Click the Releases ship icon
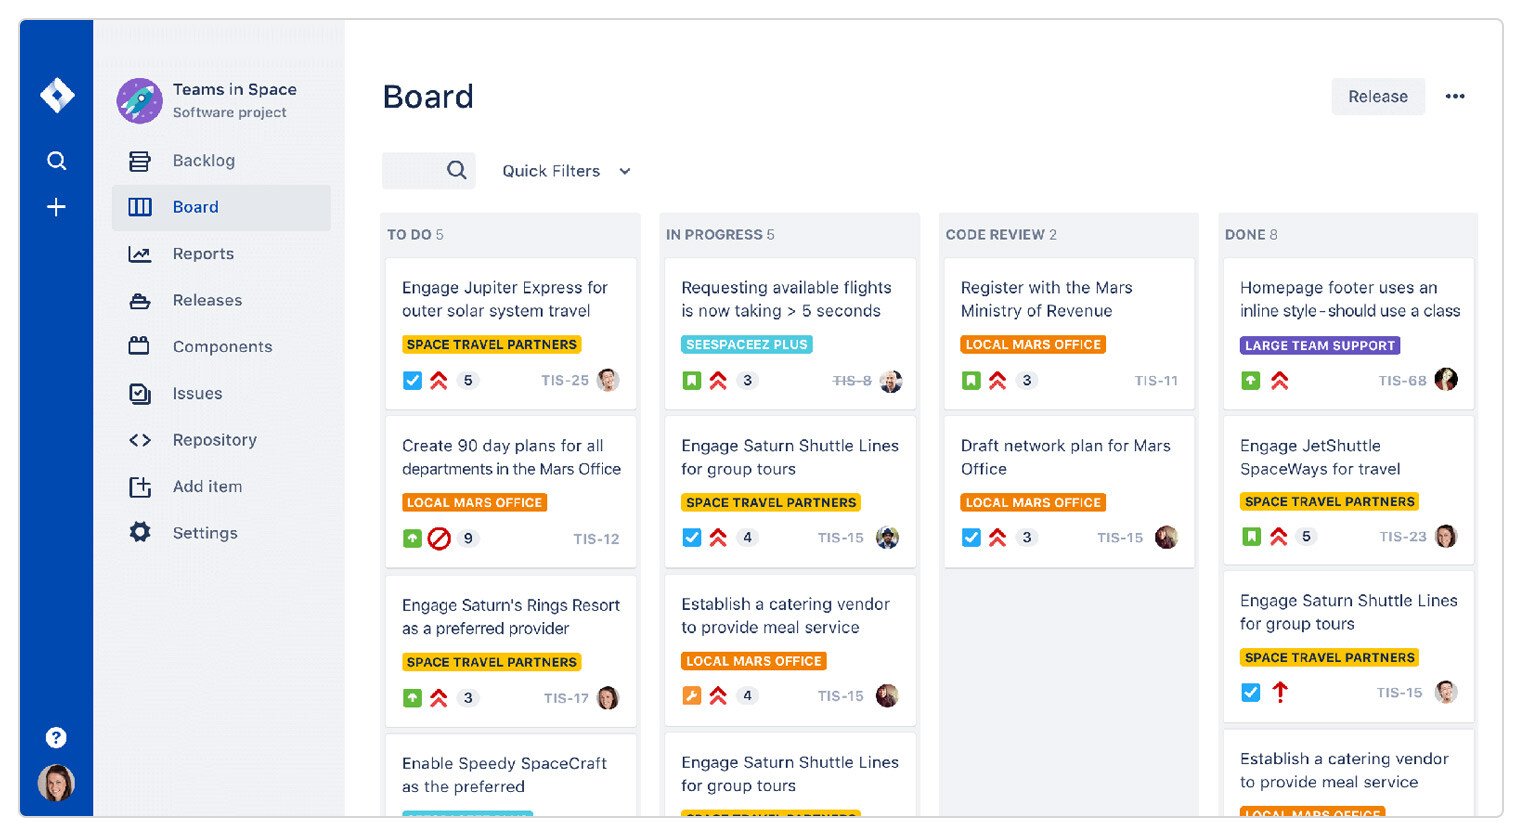Viewport: 1521px width, 836px height. tap(140, 300)
